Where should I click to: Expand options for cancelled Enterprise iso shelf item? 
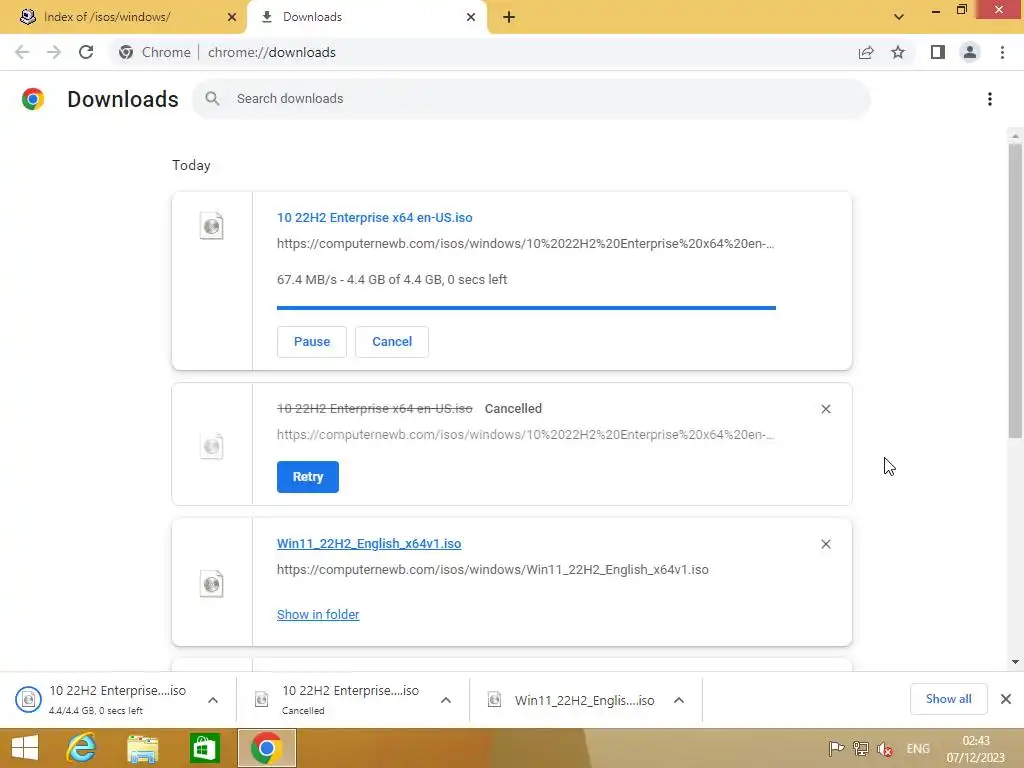[446, 700]
